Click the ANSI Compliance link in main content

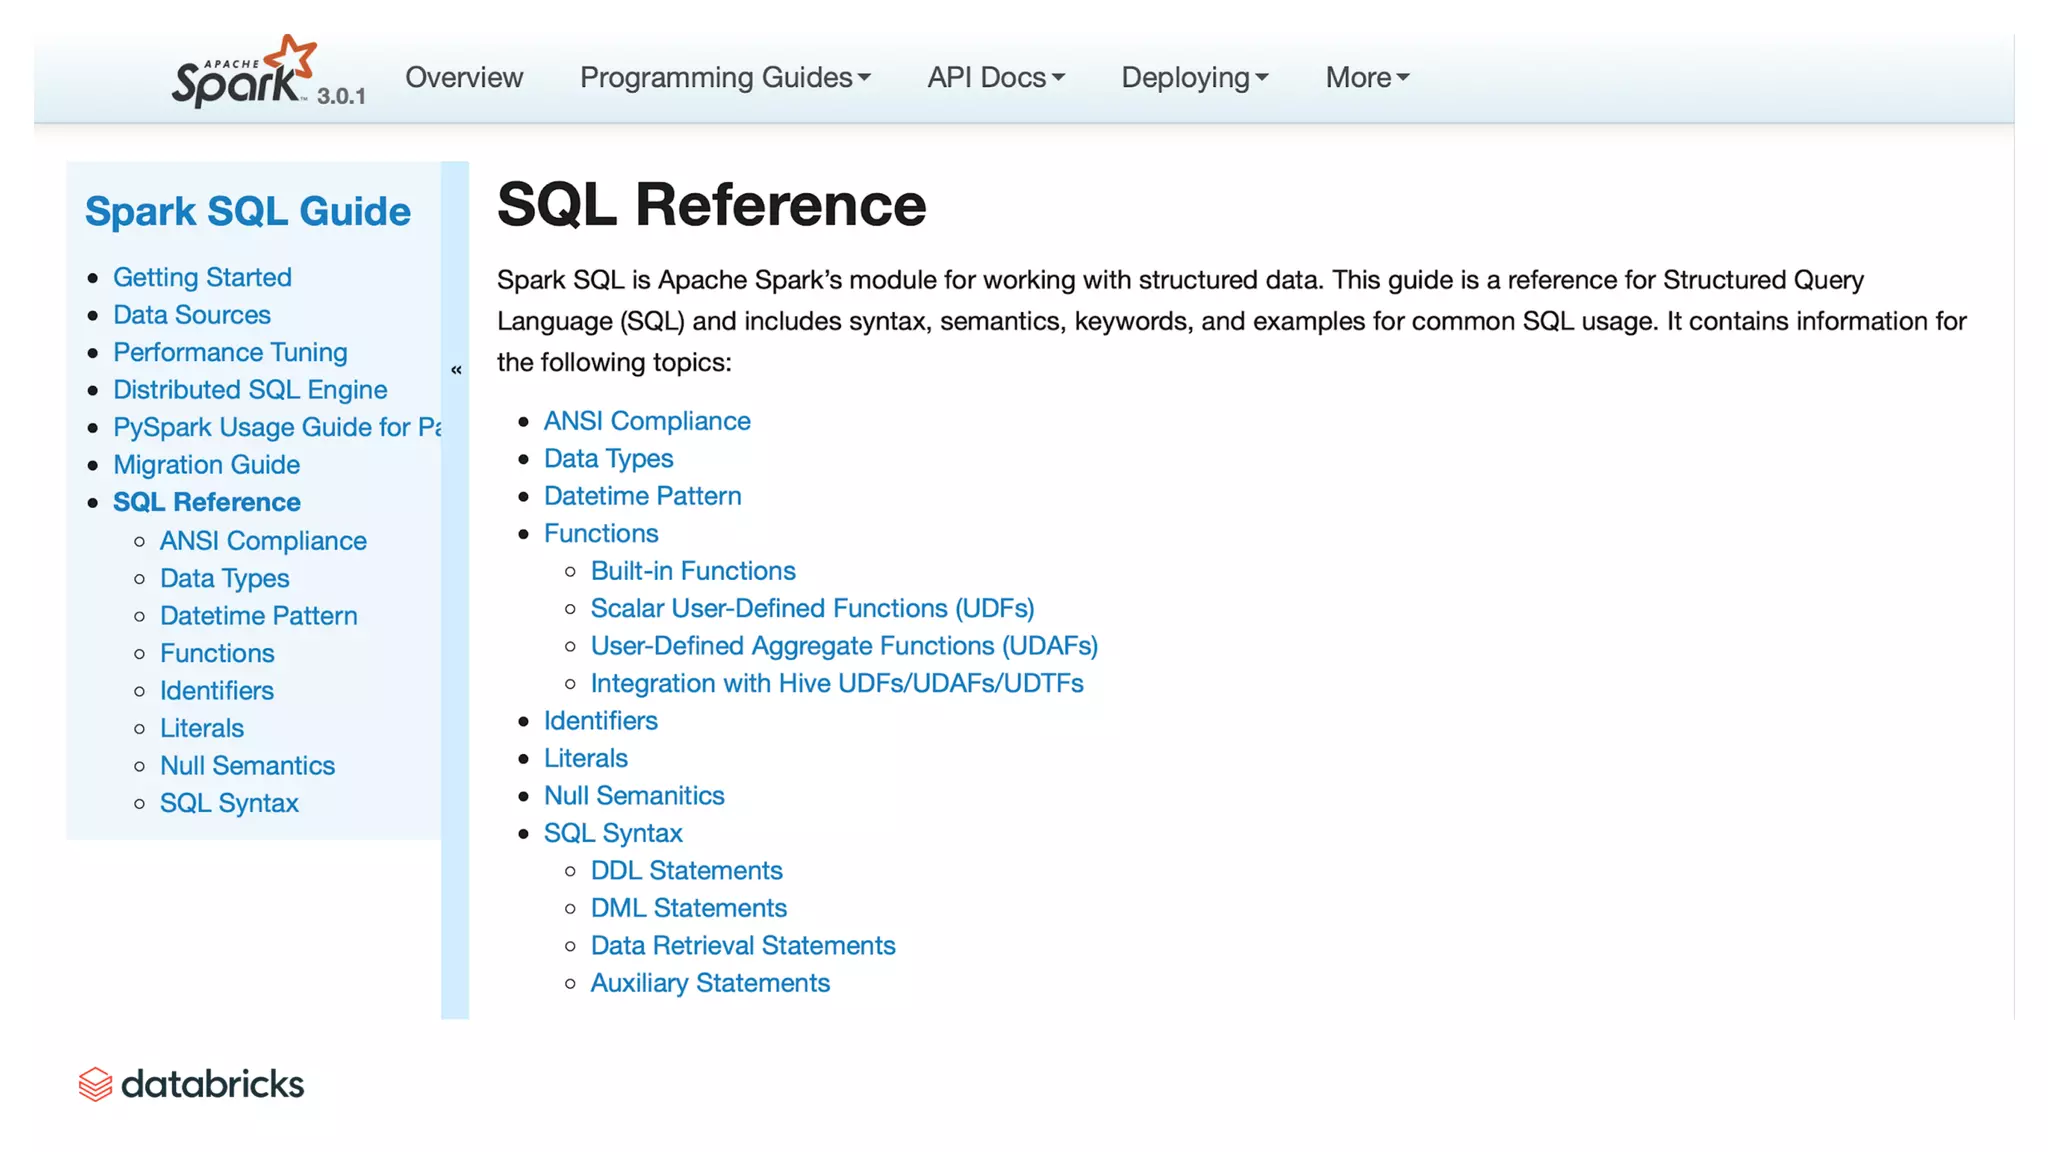pos(647,421)
